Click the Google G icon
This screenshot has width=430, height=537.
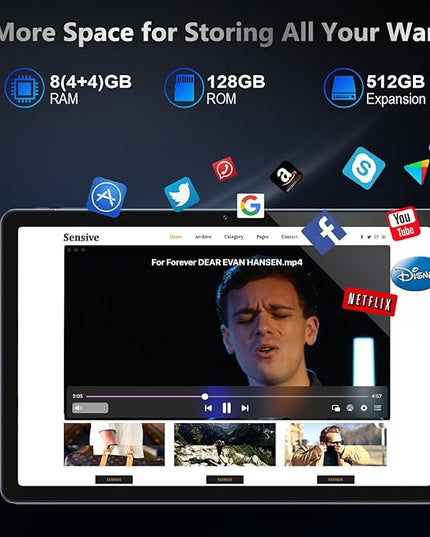250,206
